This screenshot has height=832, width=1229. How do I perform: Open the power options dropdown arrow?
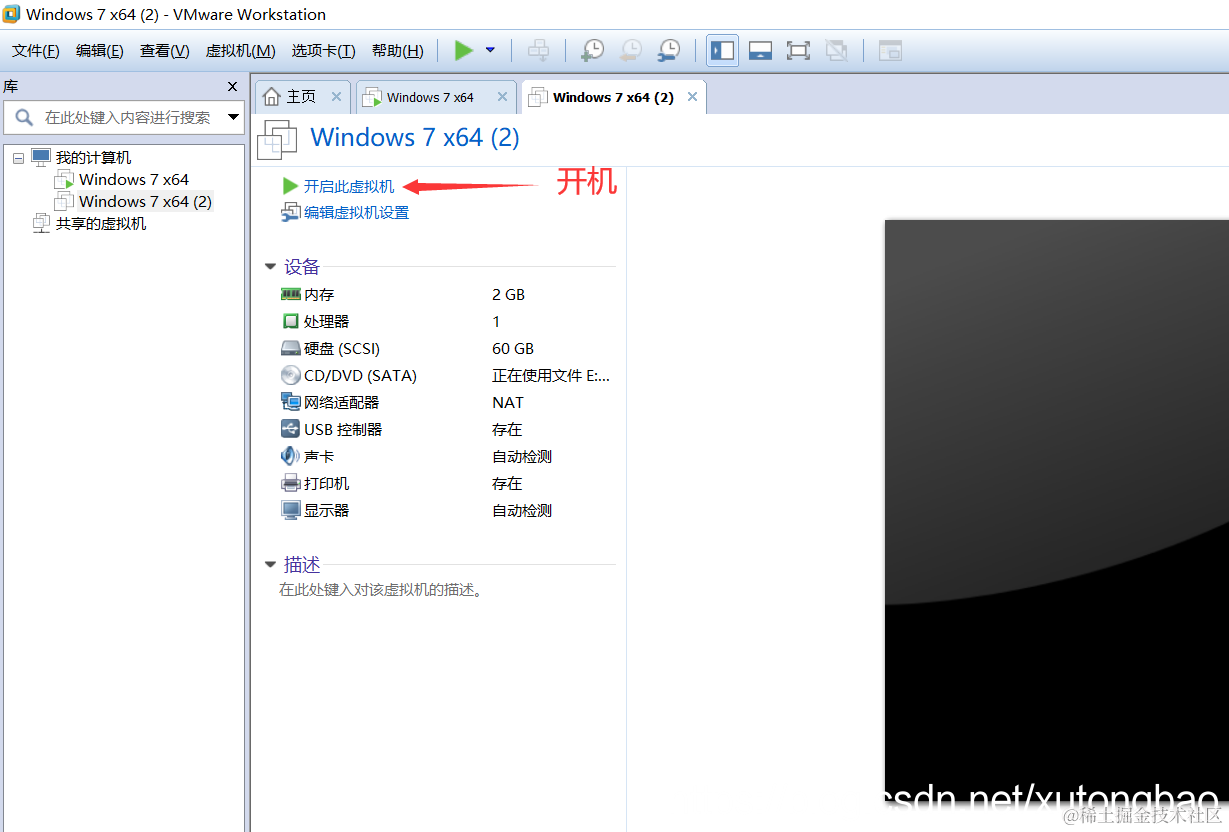click(490, 50)
